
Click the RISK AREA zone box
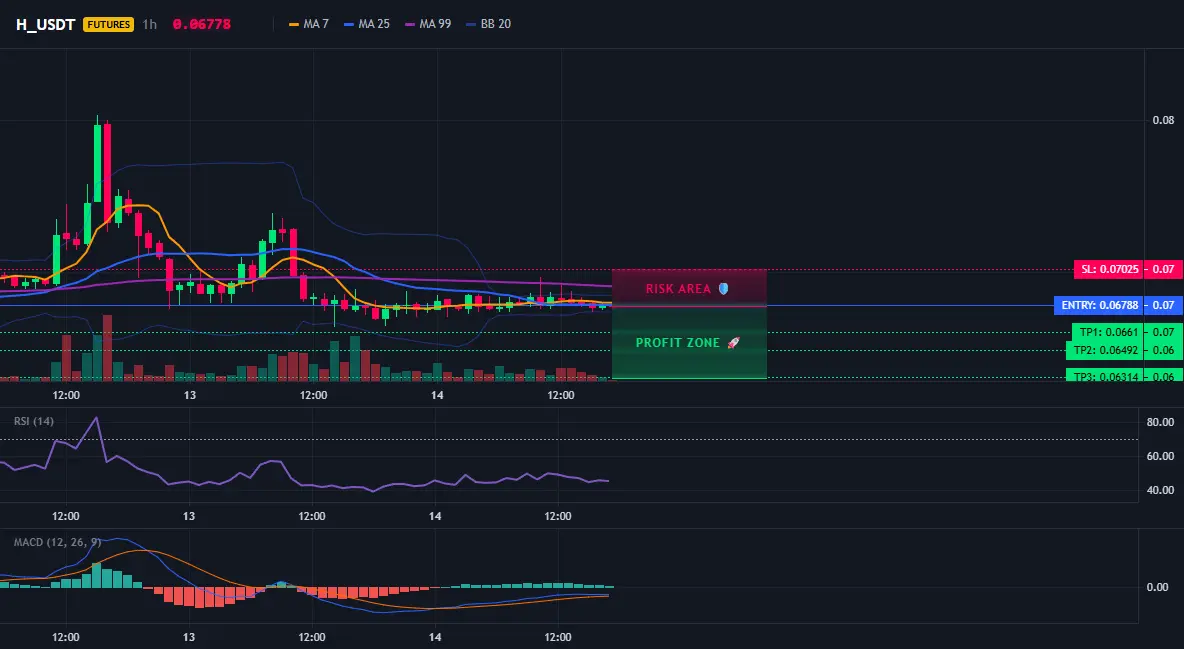click(x=689, y=288)
